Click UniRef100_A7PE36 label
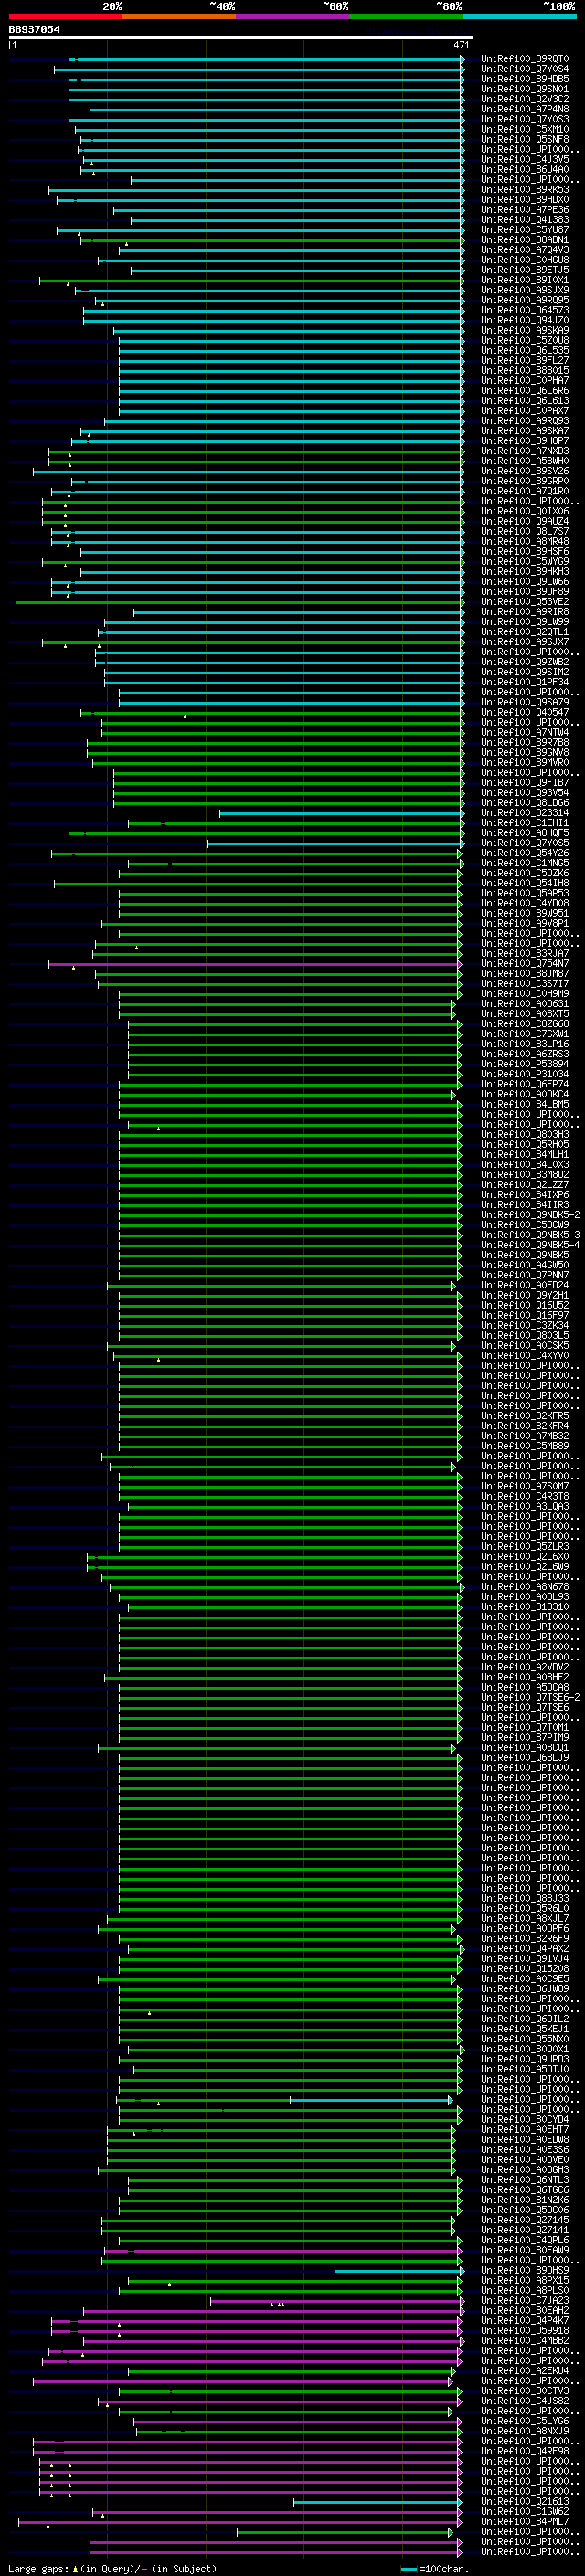585x2576 pixels. click(524, 210)
